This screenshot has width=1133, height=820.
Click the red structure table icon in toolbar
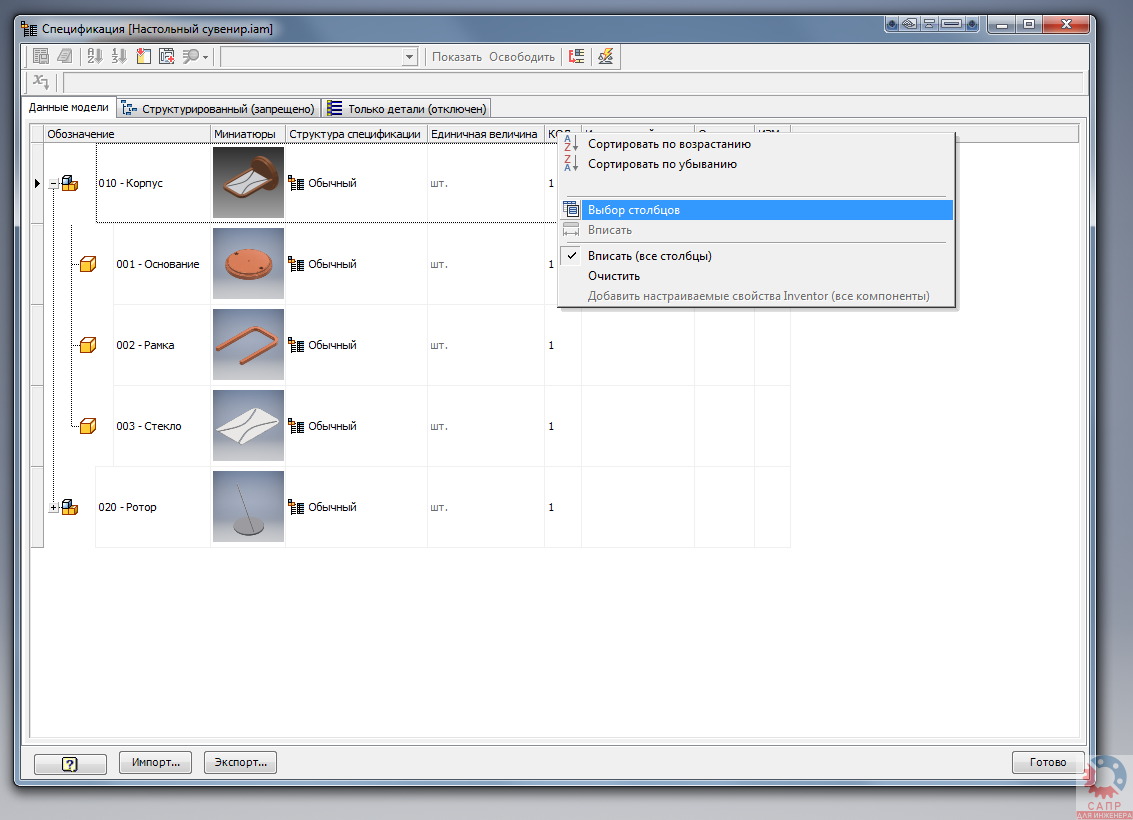tap(577, 56)
